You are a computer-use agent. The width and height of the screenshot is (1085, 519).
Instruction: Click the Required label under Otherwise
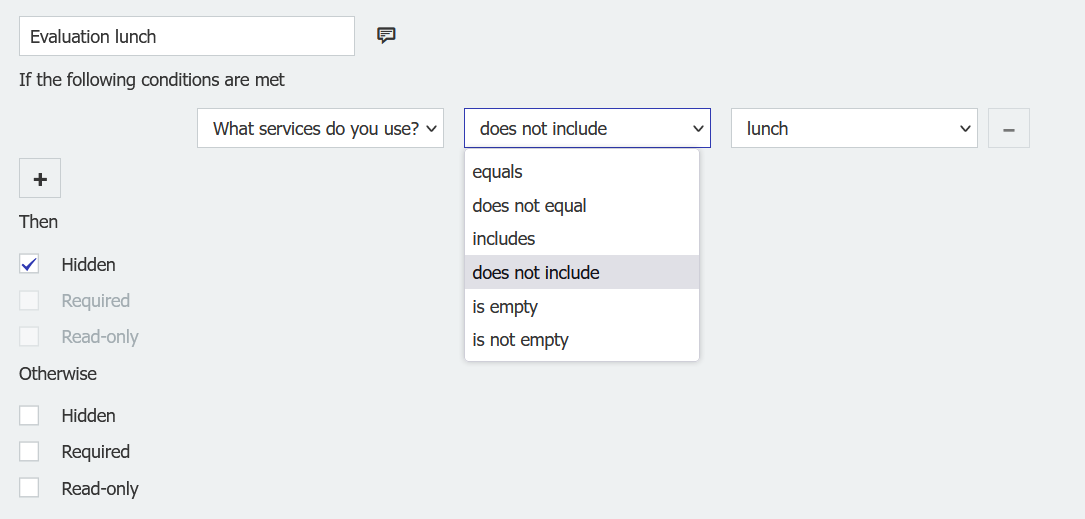point(95,452)
